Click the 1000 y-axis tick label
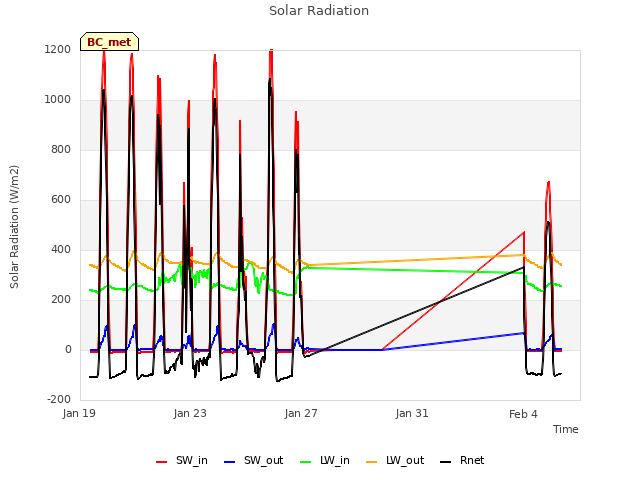 point(58,100)
